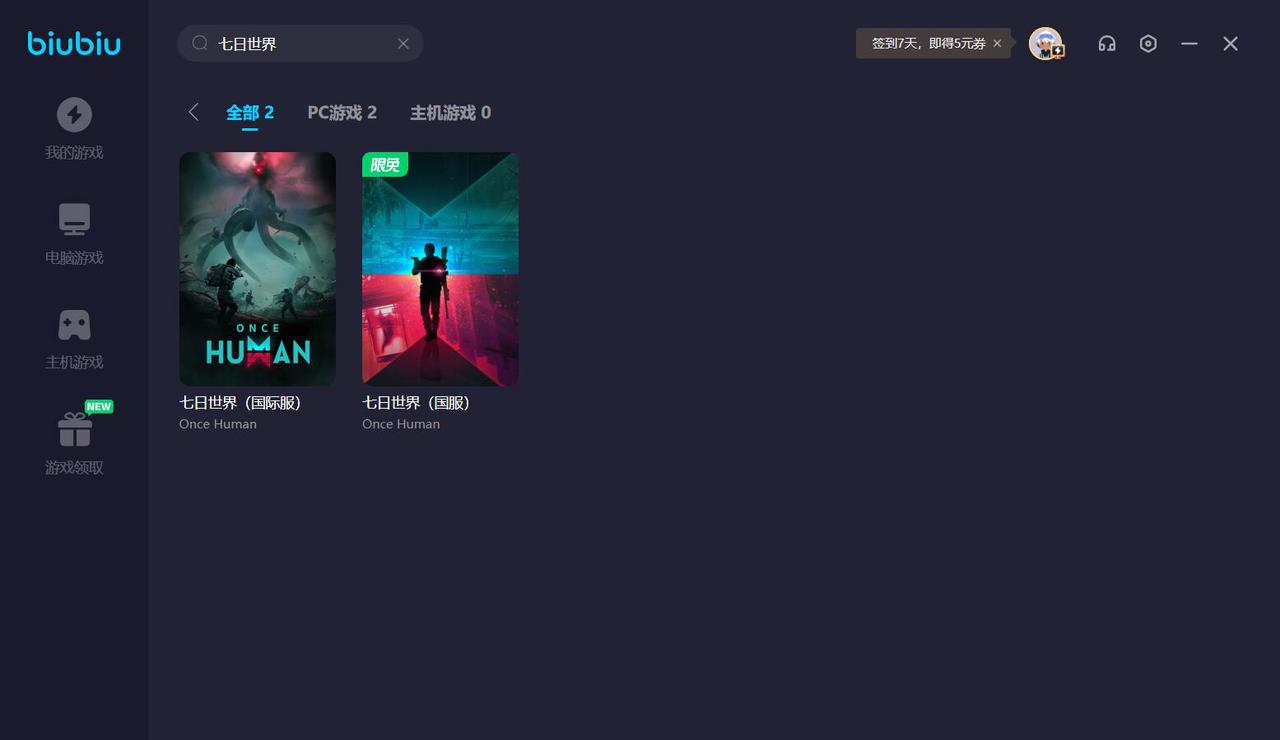This screenshot has height=740, width=1280.
Task: Open 游戏领取 gift icon
Action: [x=74, y=430]
